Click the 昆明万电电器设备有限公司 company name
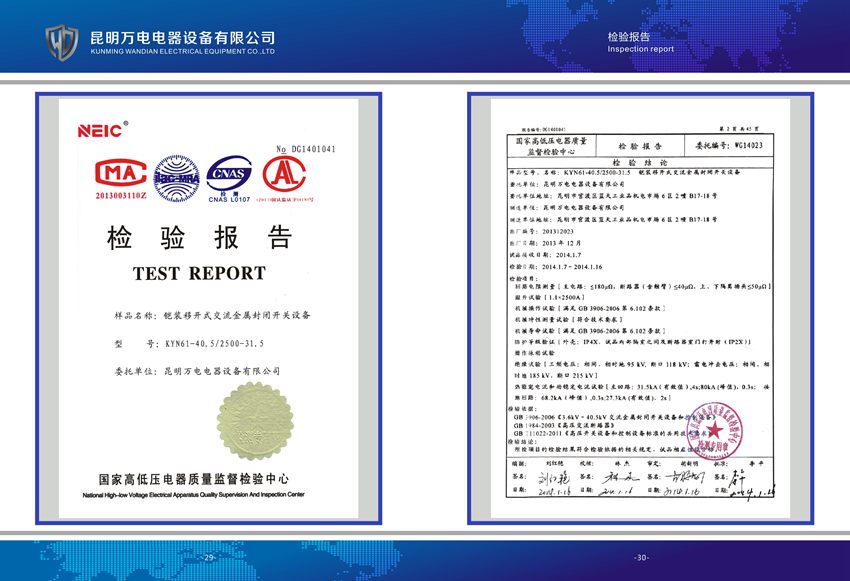 (x=182, y=36)
